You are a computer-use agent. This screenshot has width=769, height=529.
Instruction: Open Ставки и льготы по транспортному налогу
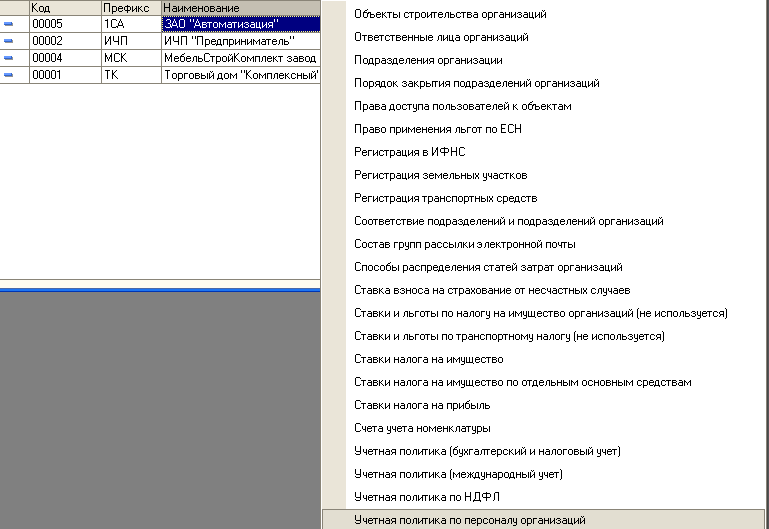click(x=509, y=336)
